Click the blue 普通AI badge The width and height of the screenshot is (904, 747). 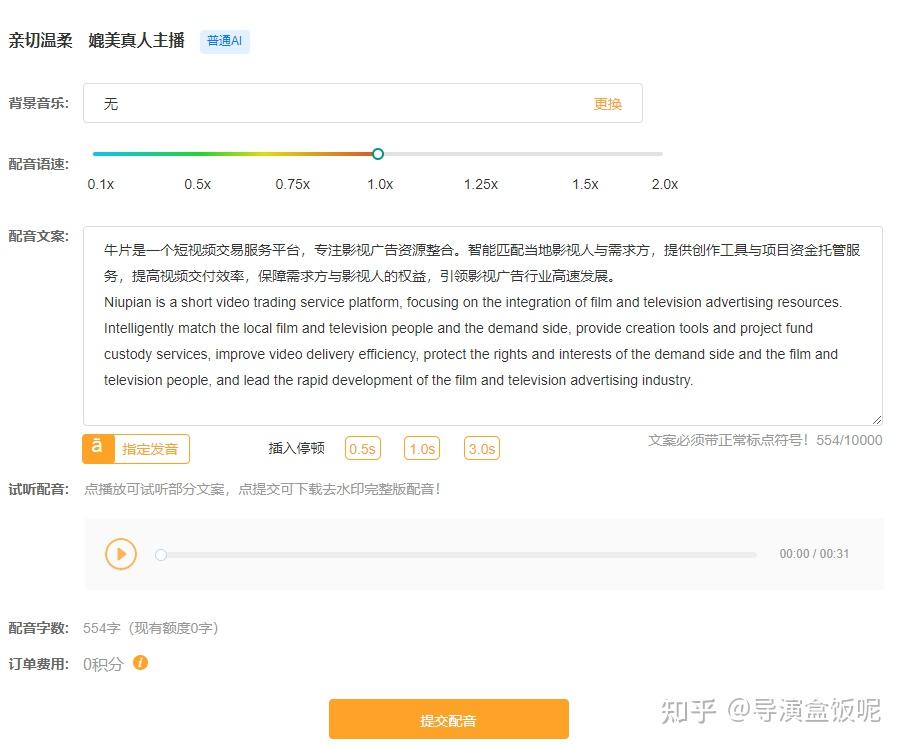224,41
